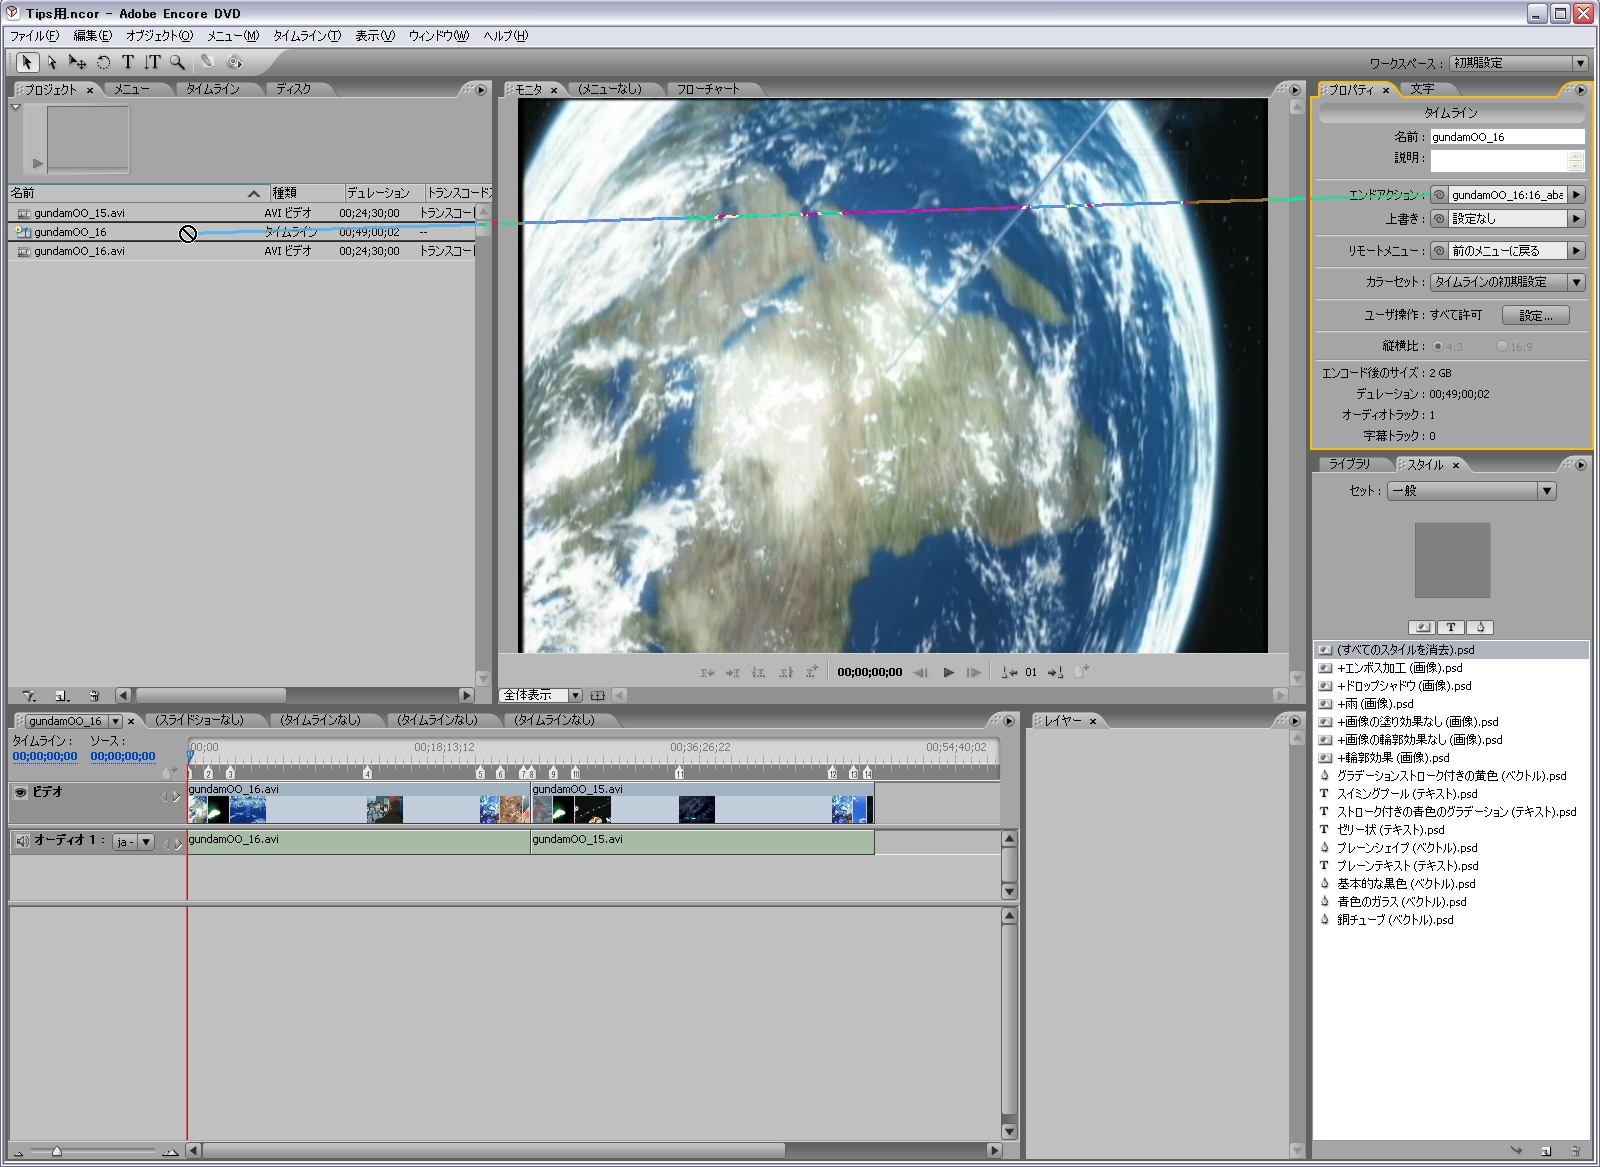Click the 設定... button for user operations
1600x1167 pixels.
pyautogui.click(x=1536, y=315)
